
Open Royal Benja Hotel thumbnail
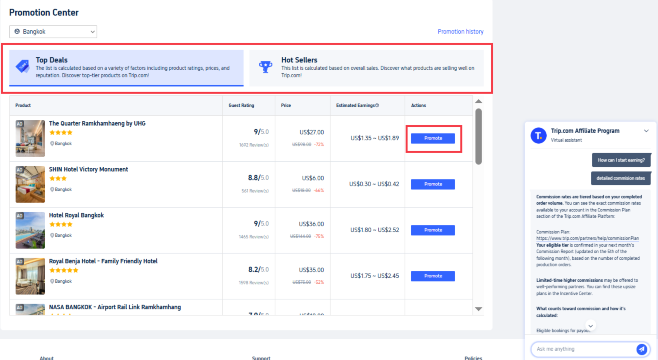[30, 277]
